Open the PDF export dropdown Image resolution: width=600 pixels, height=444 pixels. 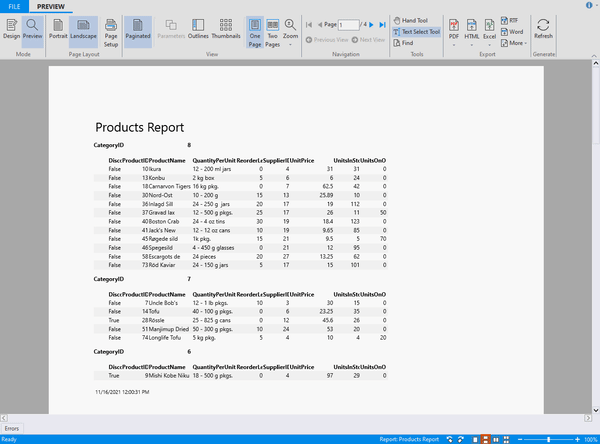click(x=454, y=30)
